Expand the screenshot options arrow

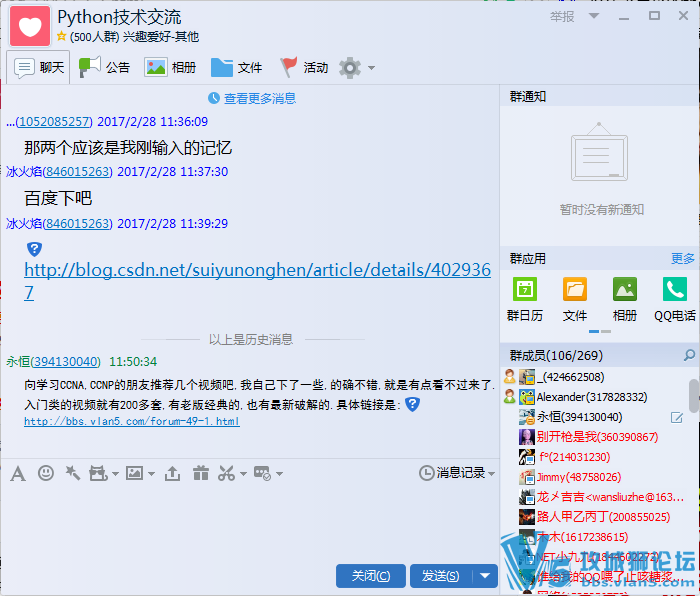[x=243, y=474]
